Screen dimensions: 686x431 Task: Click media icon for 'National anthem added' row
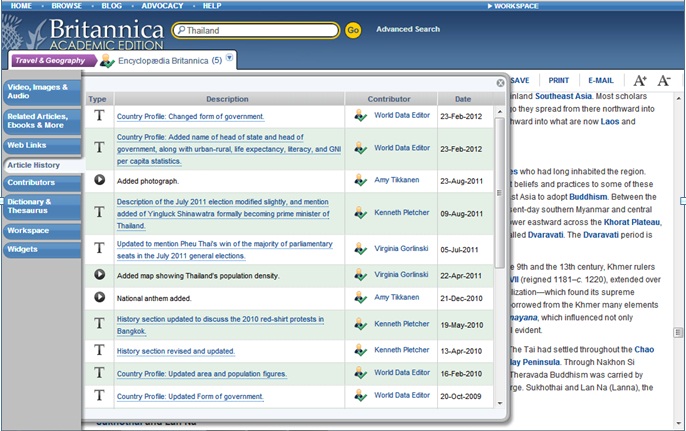pyautogui.click(x=100, y=297)
